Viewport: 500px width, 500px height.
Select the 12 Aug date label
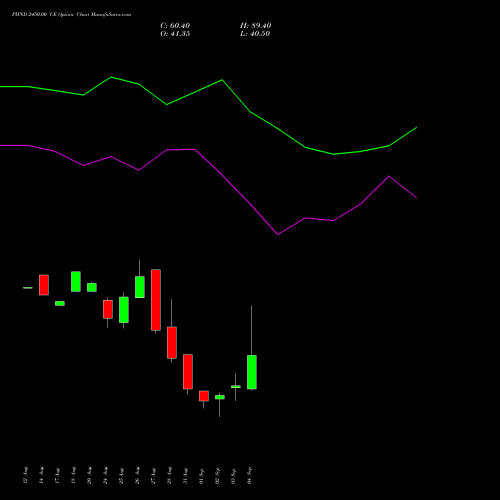(x=25, y=475)
